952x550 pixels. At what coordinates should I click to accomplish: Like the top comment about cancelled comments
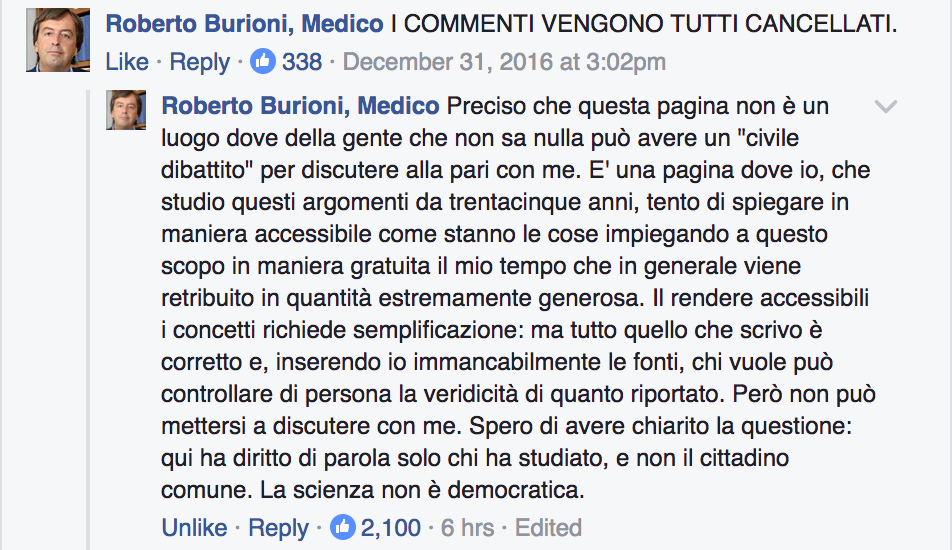[127, 62]
